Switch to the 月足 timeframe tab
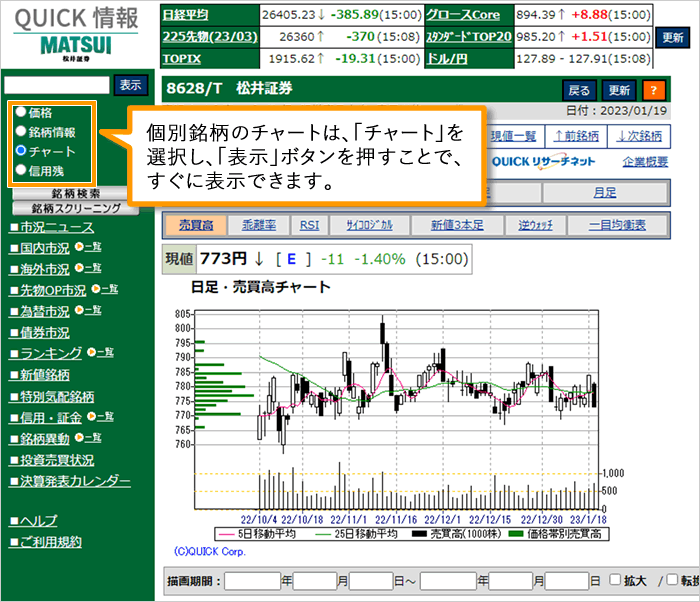700x602 pixels. coord(605,193)
